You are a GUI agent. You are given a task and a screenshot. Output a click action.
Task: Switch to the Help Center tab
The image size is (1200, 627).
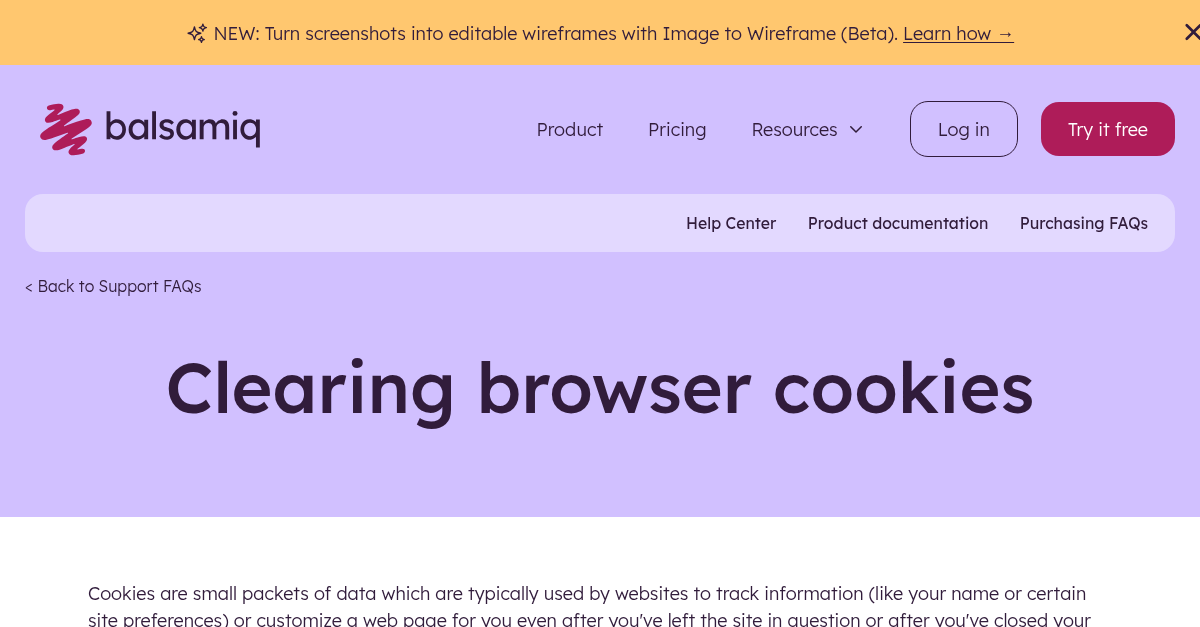click(x=731, y=223)
